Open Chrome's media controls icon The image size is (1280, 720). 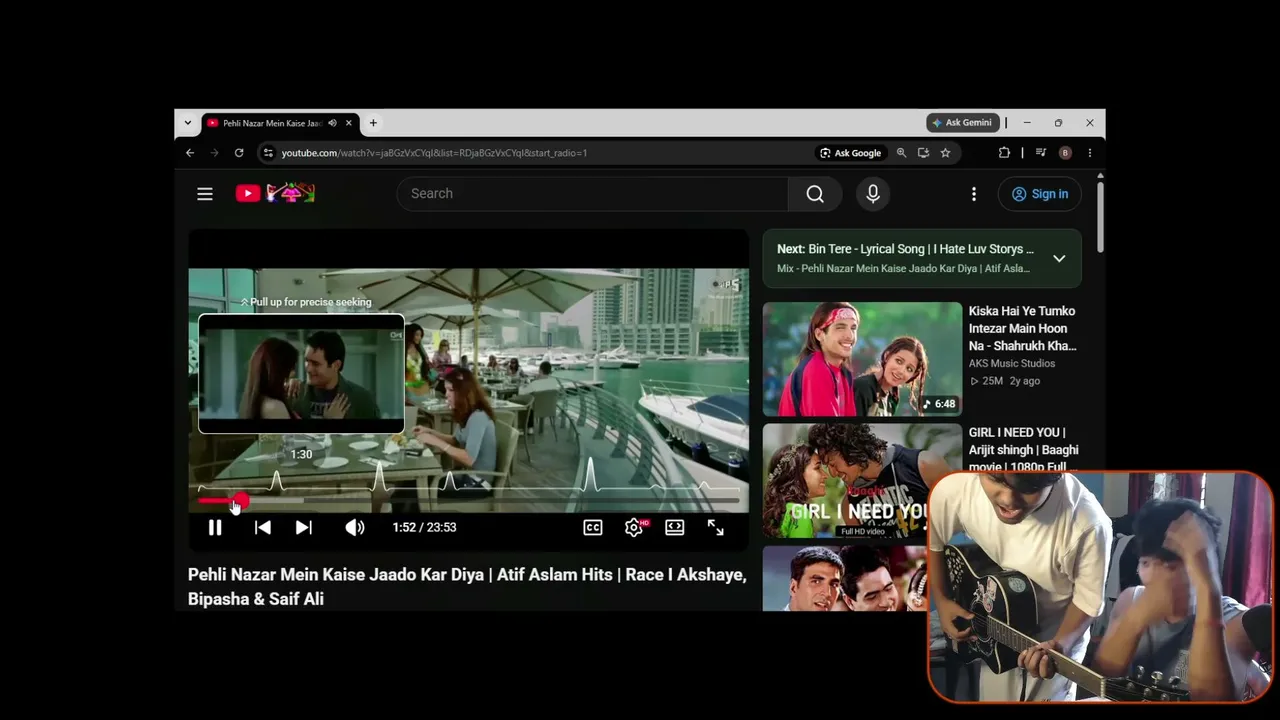point(1041,153)
